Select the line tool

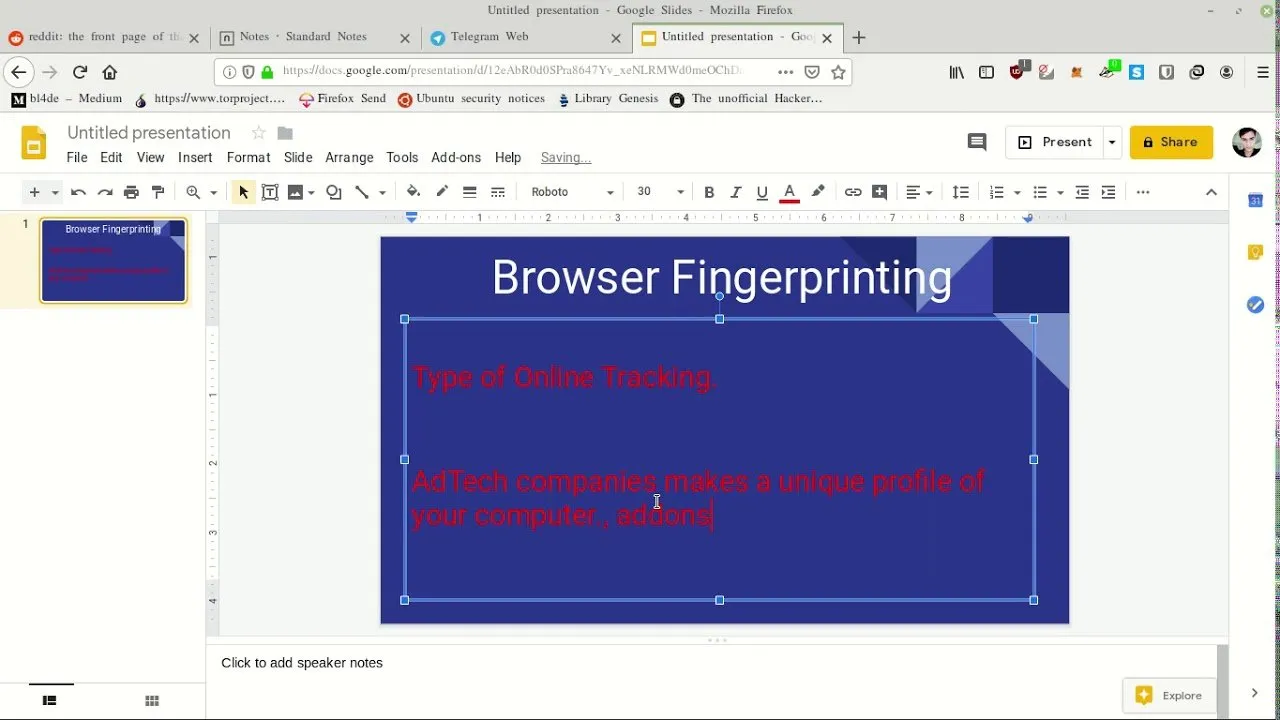(x=362, y=192)
